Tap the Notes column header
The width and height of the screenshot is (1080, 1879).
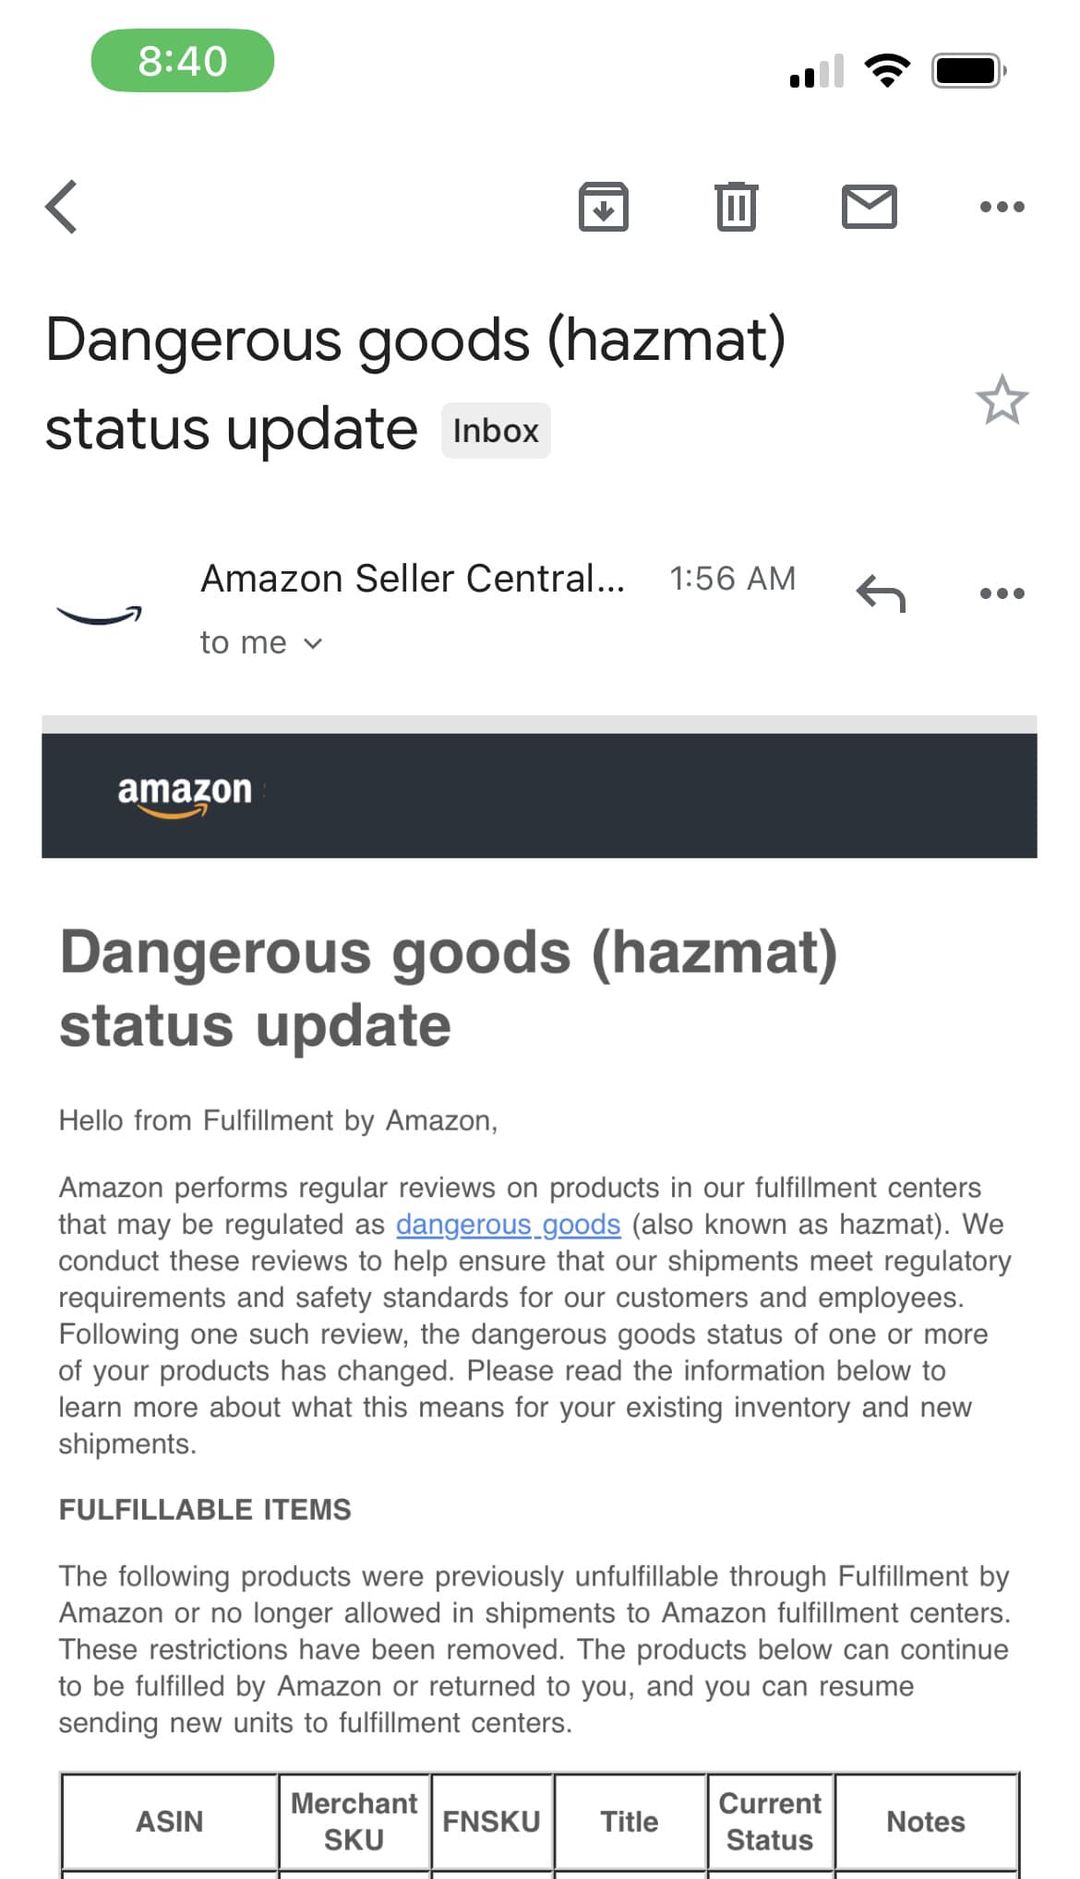click(x=926, y=1822)
